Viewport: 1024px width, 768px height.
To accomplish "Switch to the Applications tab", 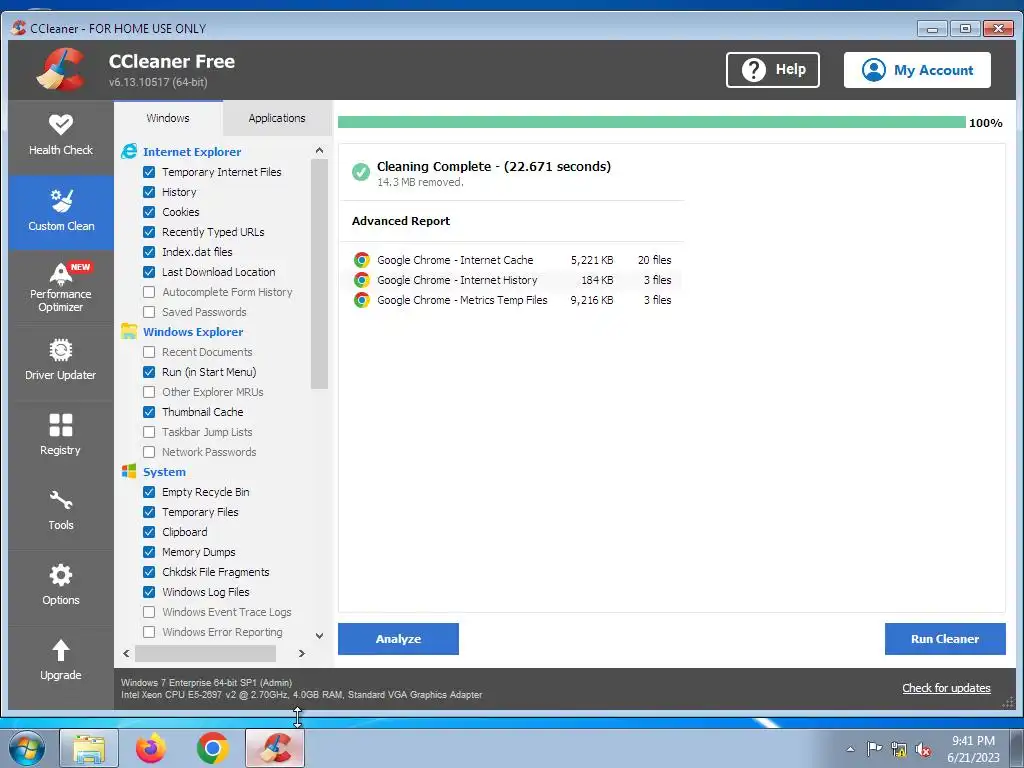I will tap(277, 118).
